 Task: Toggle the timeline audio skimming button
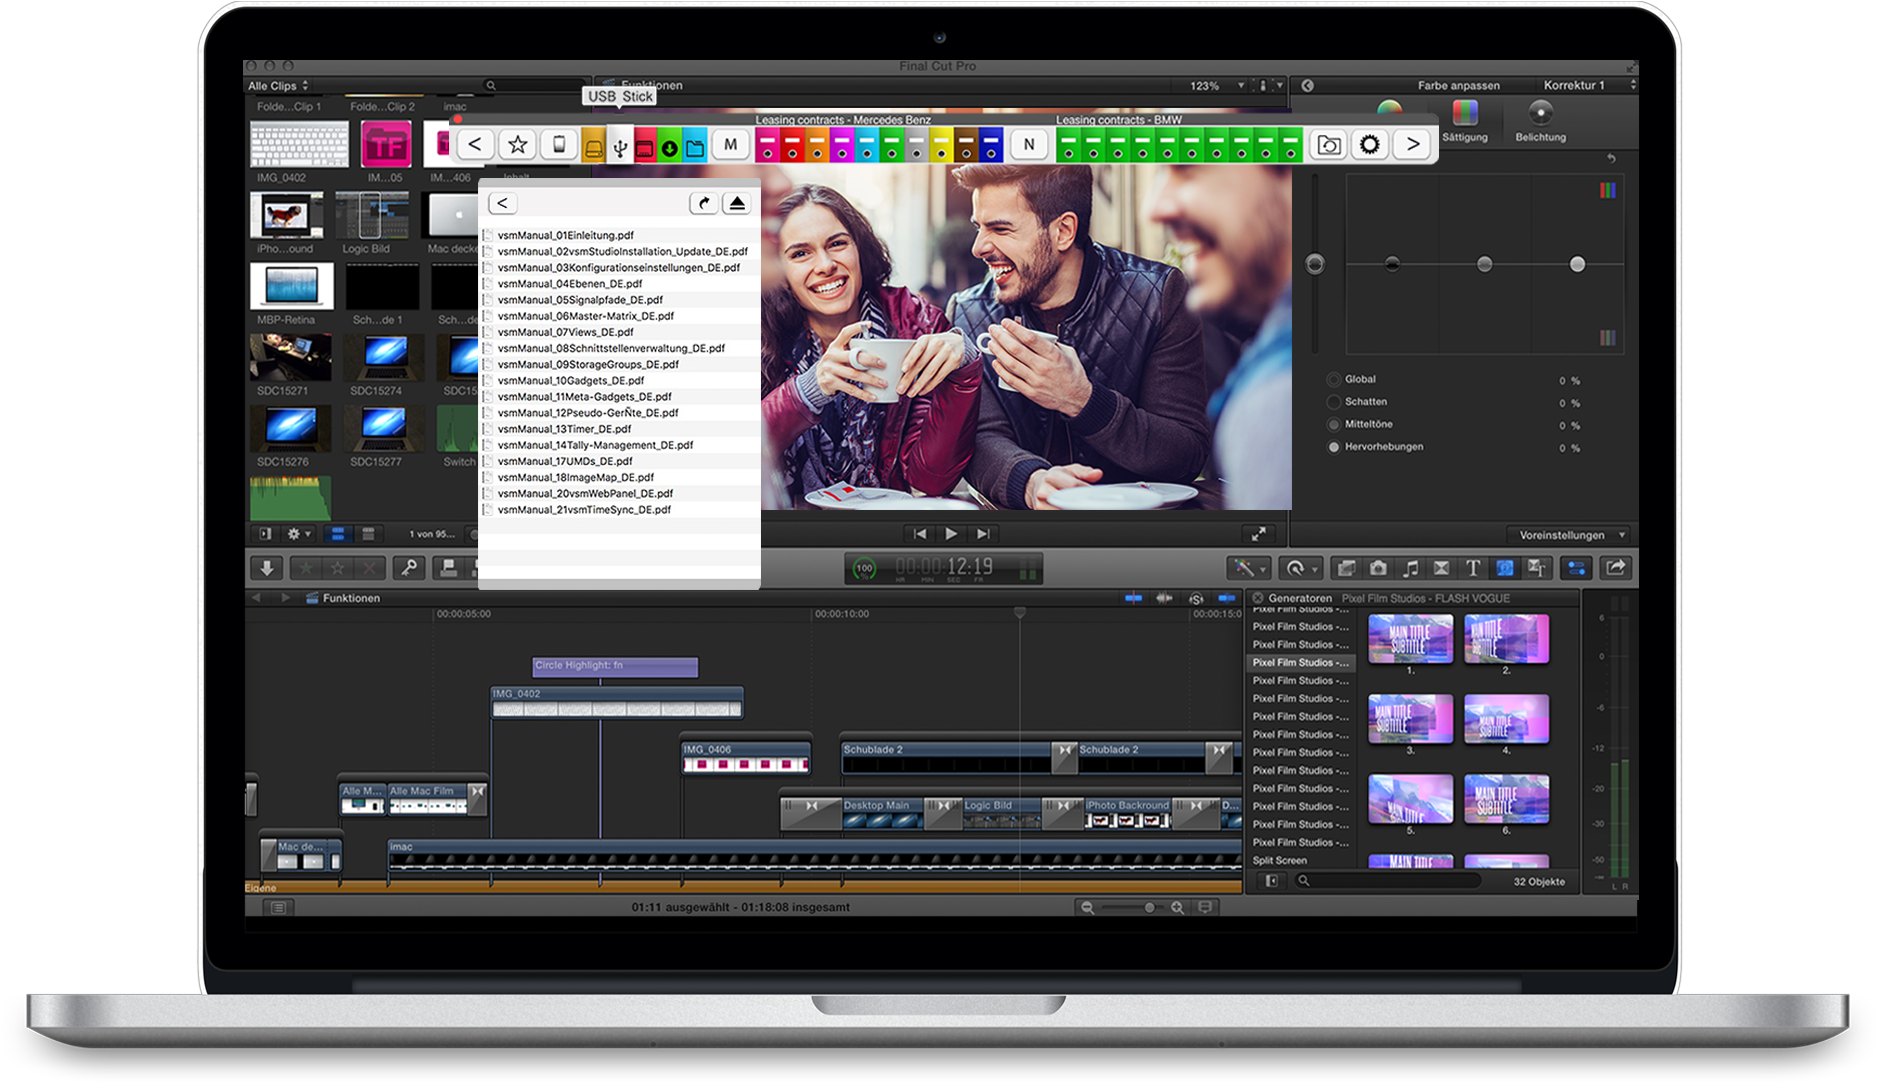(1164, 598)
